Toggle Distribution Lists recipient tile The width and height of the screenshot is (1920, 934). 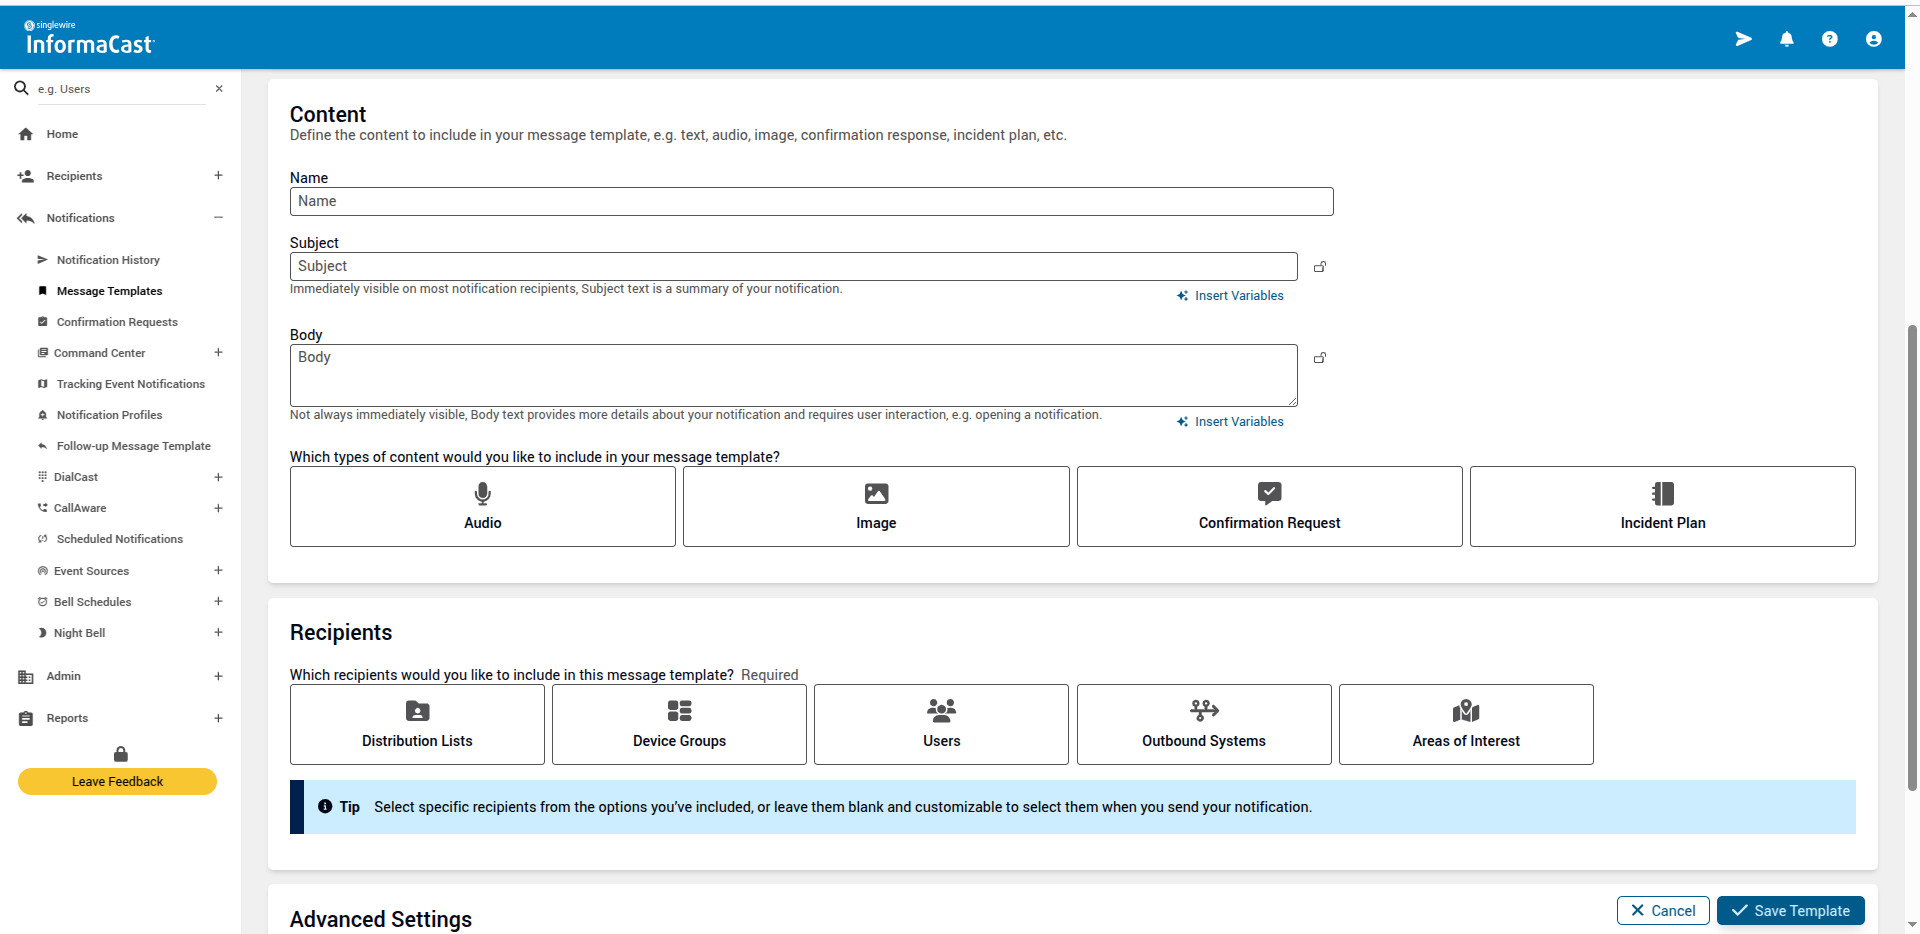click(x=417, y=724)
